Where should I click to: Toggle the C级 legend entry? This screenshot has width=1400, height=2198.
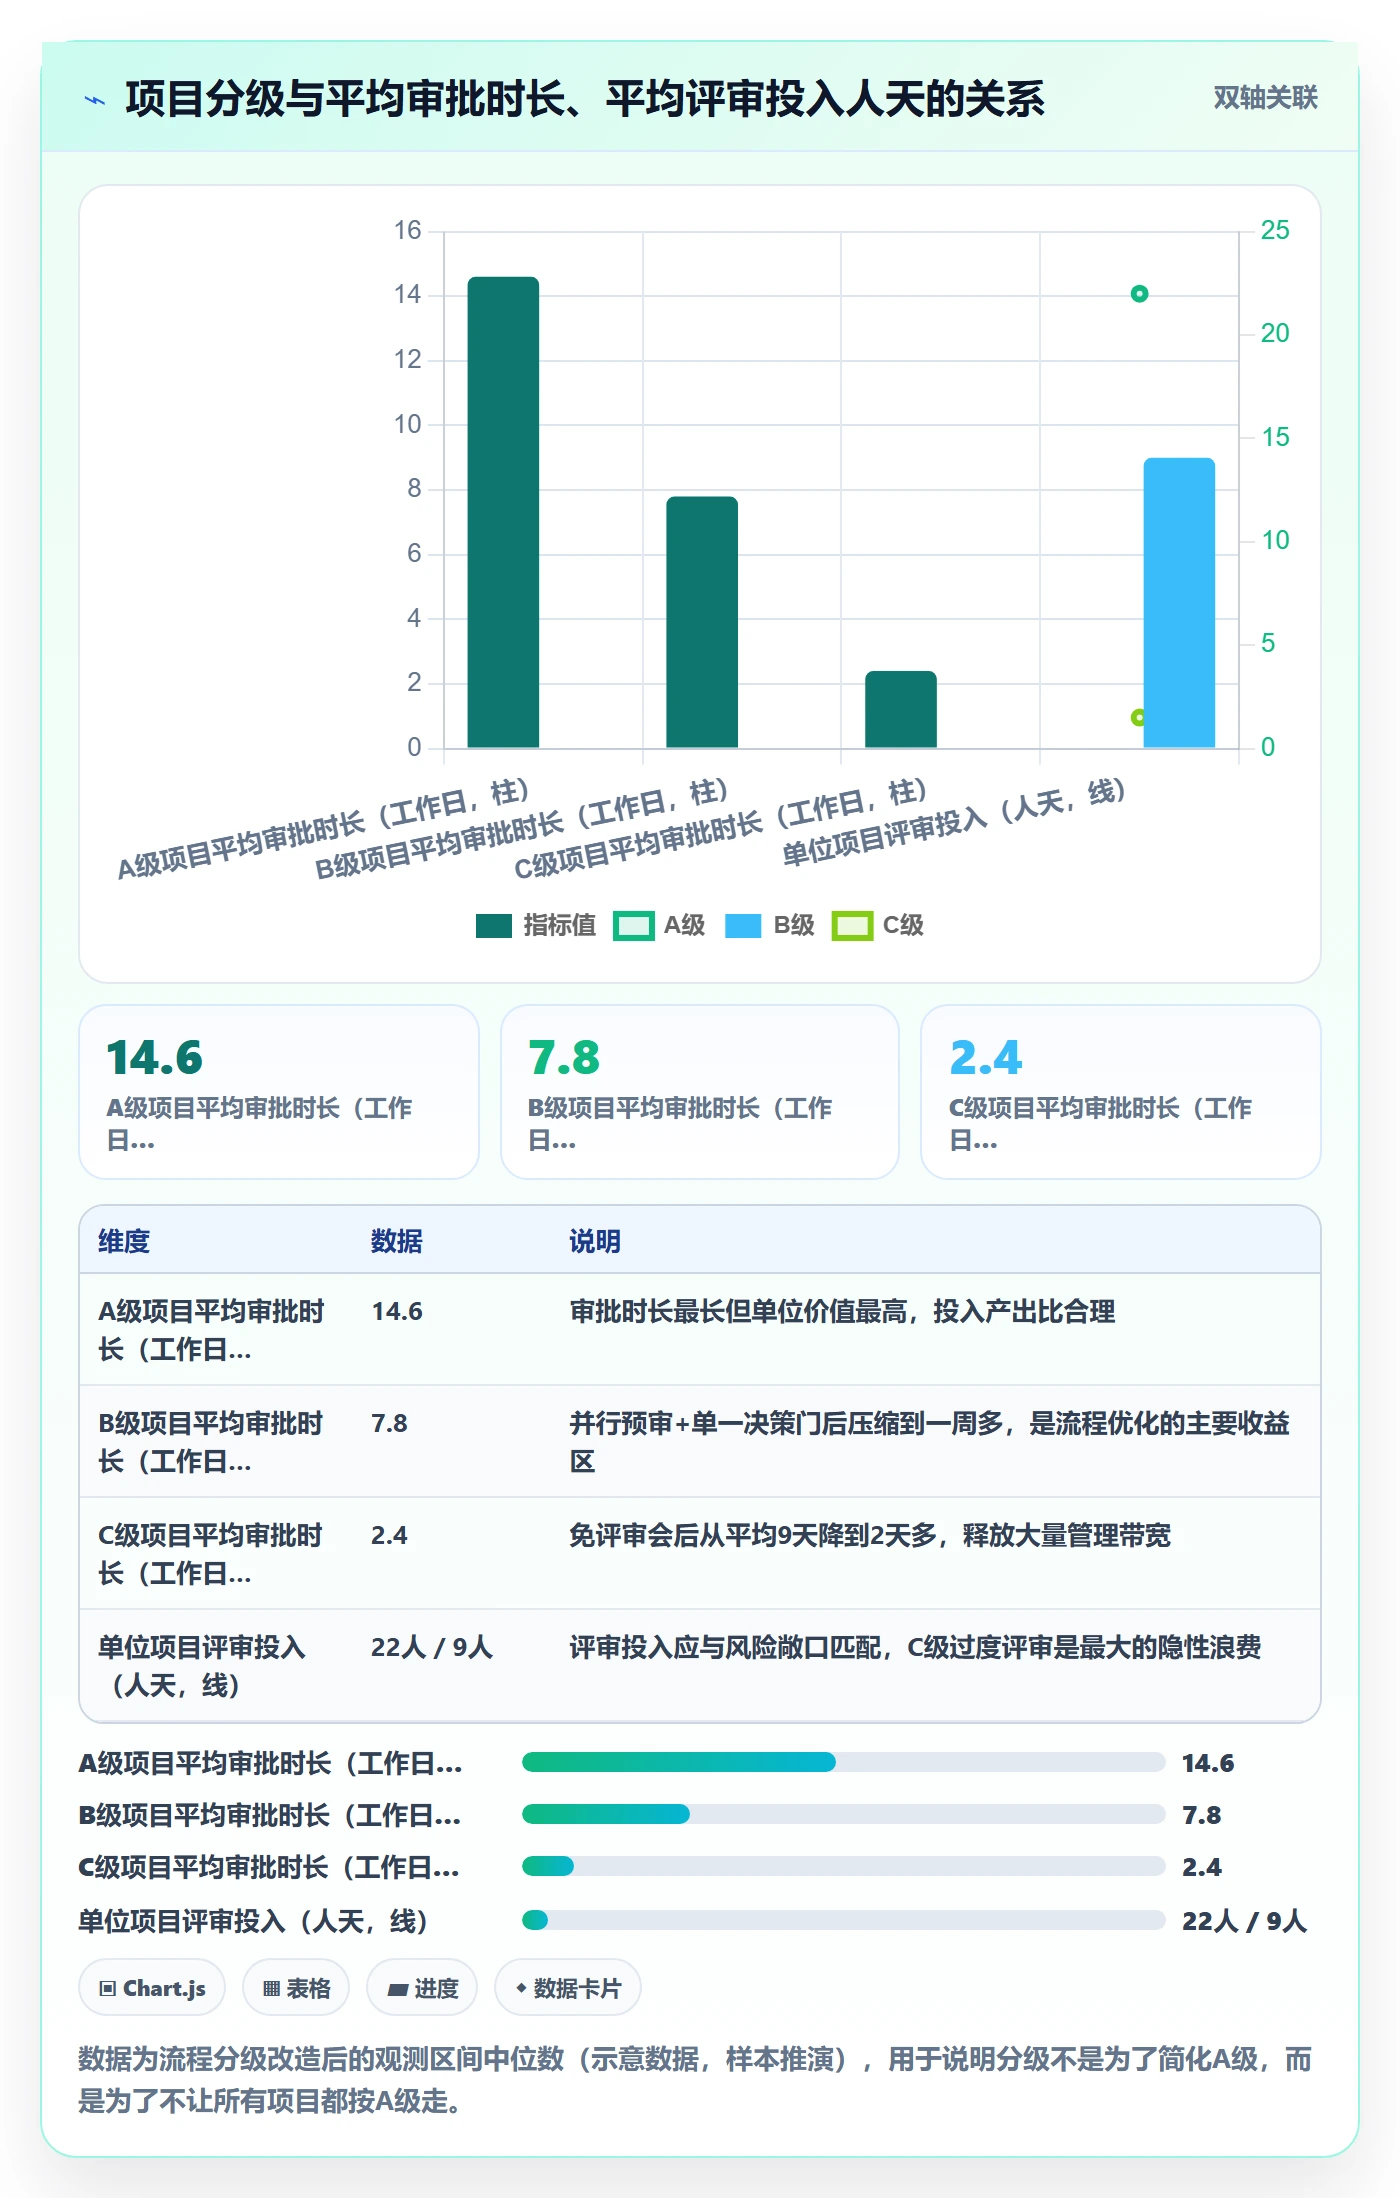point(878,926)
